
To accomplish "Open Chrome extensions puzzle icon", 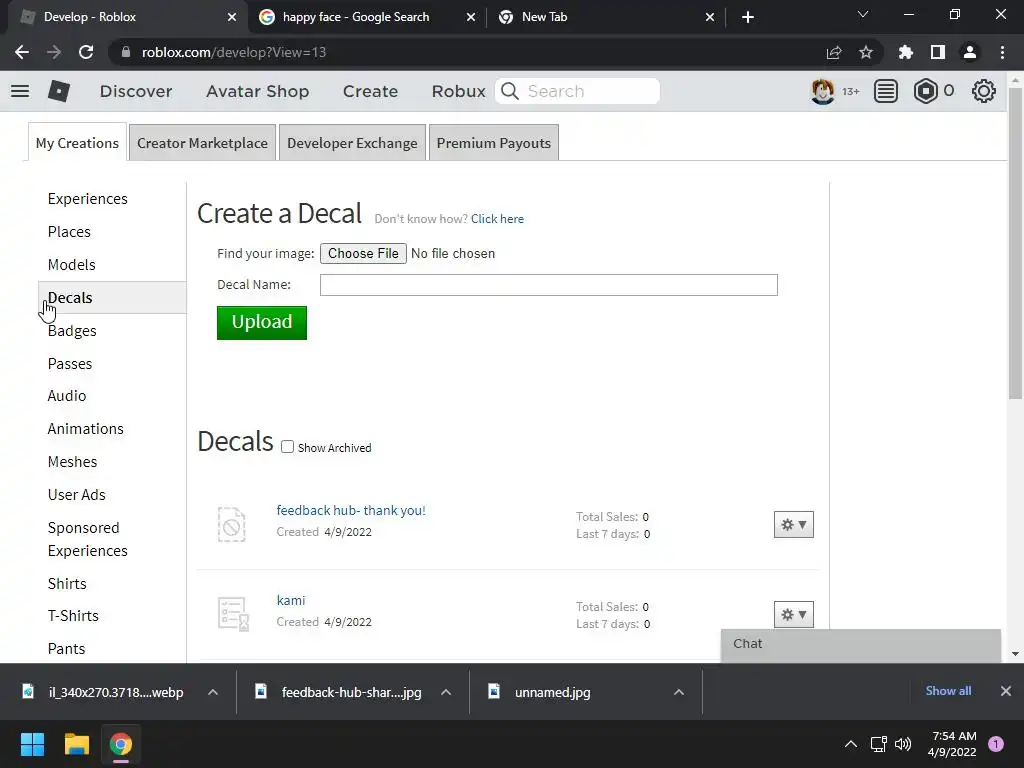I will click(x=906, y=52).
